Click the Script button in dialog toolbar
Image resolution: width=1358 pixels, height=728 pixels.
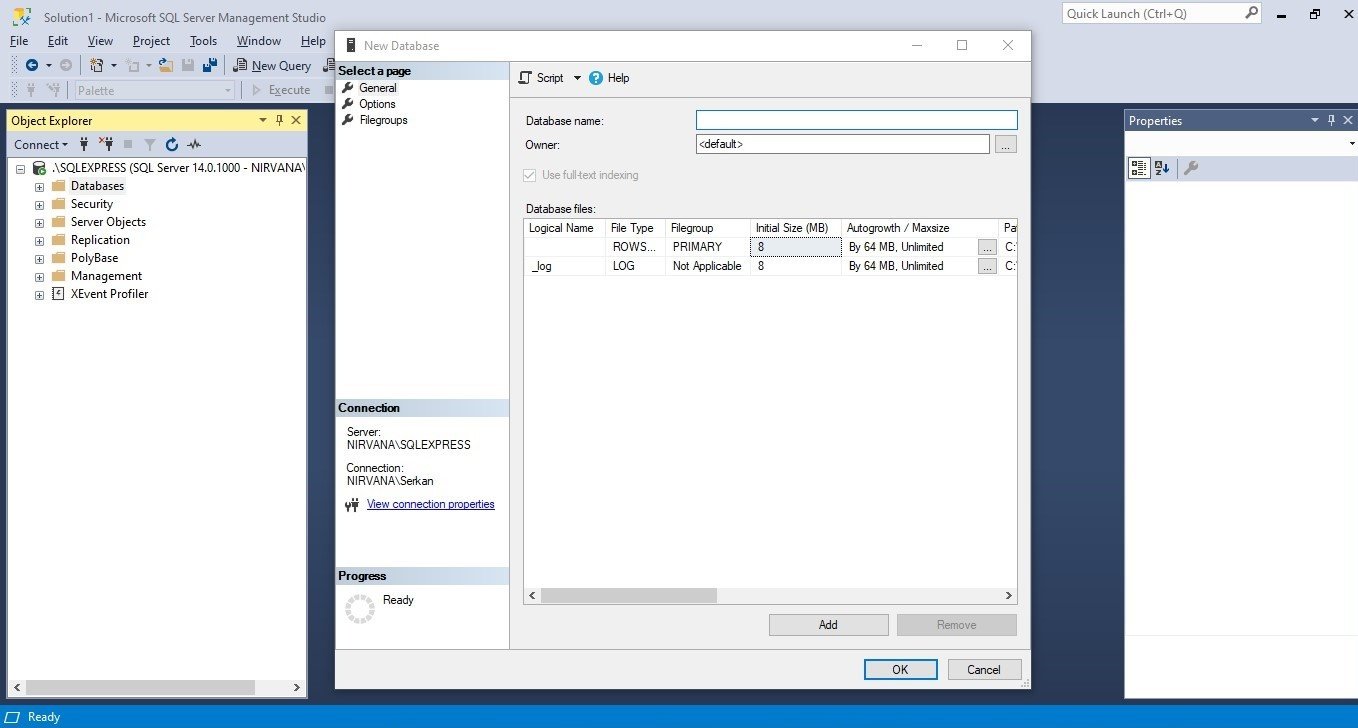pyautogui.click(x=541, y=78)
